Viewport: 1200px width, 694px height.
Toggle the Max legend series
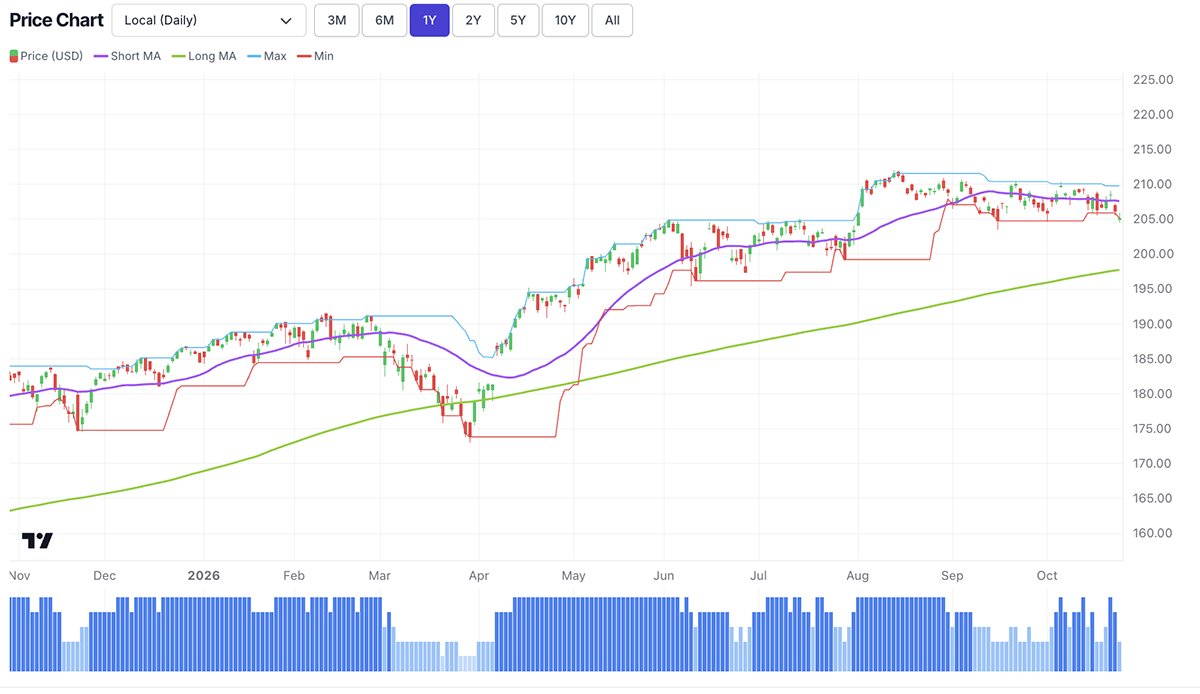point(267,56)
